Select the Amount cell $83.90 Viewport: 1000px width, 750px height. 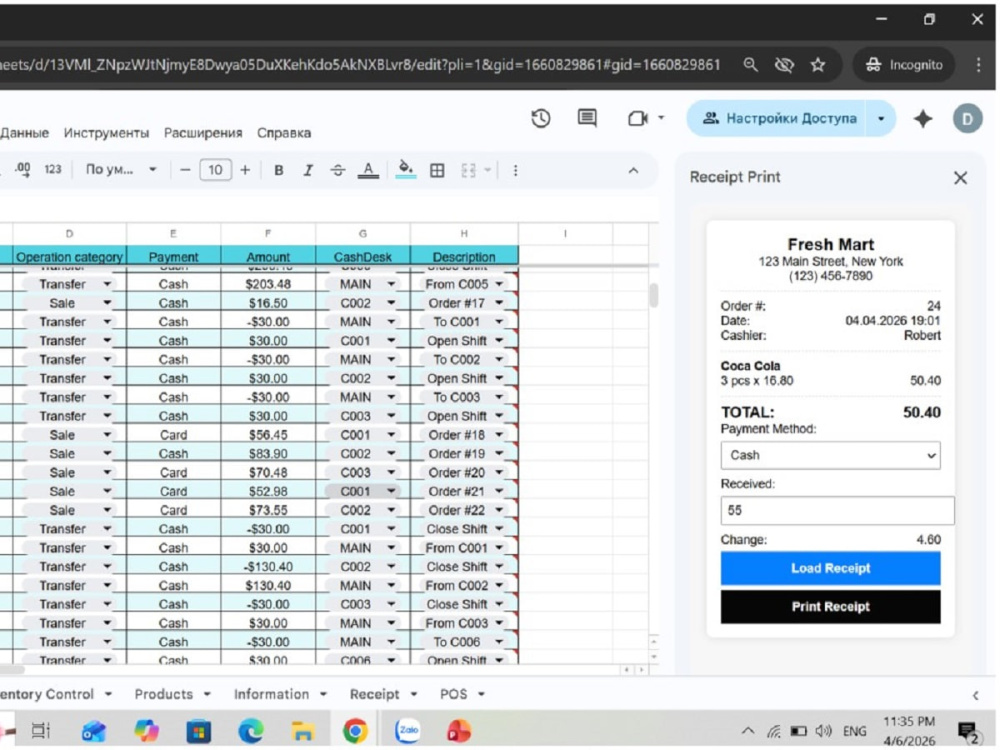coord(268,454)
